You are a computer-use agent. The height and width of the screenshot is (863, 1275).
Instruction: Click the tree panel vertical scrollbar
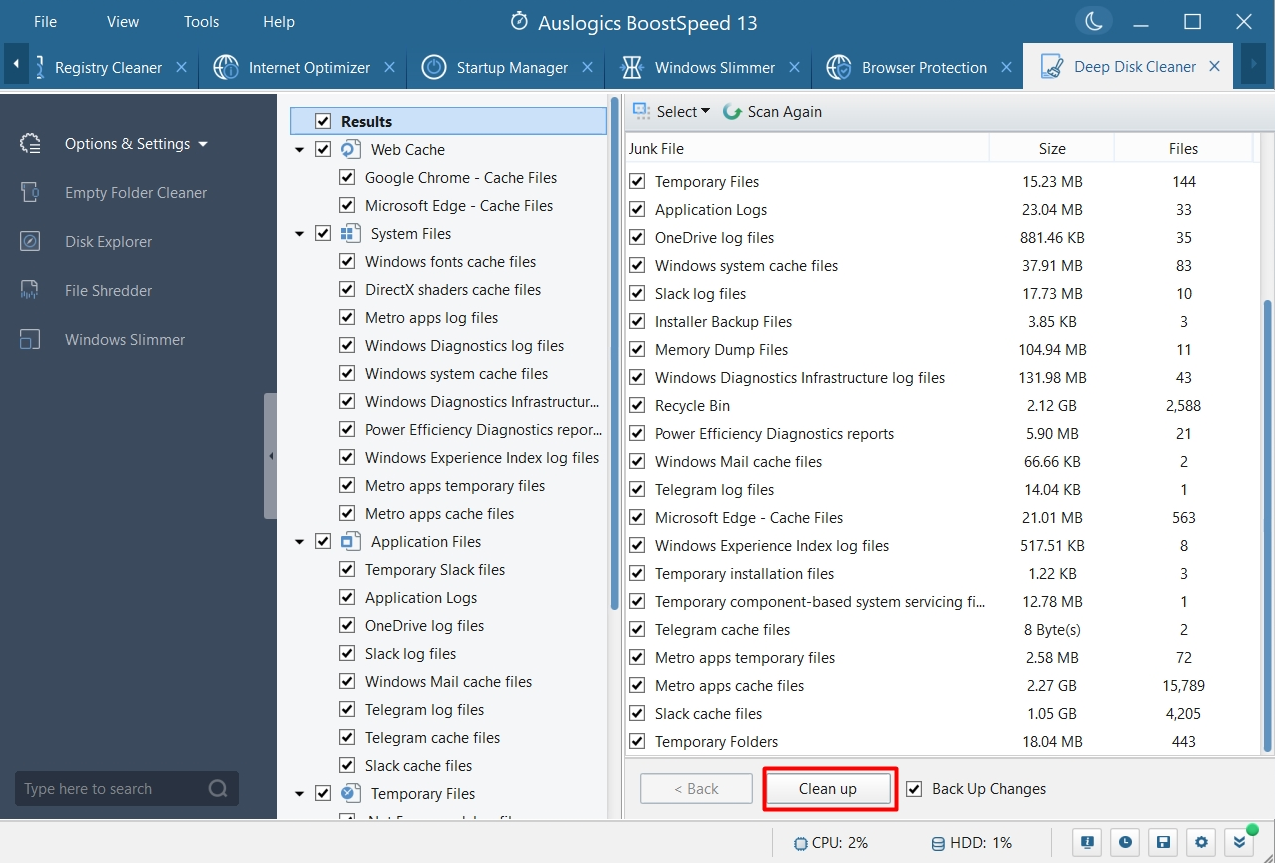[614, 353]
